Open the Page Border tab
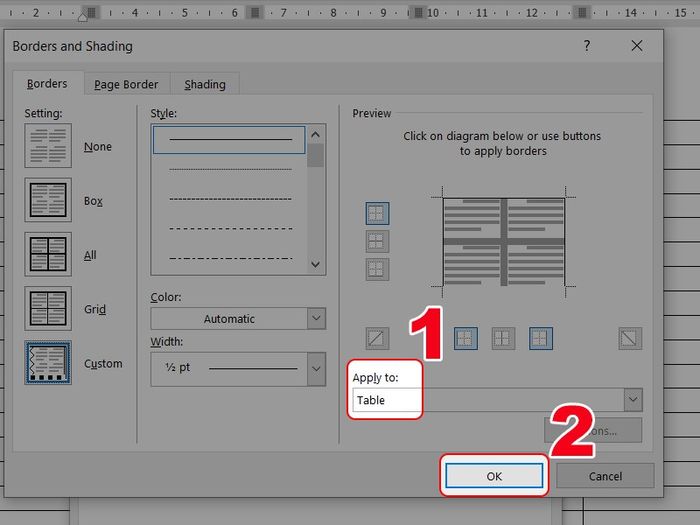This screenshot has width=700, height=525. click(126, 84)
